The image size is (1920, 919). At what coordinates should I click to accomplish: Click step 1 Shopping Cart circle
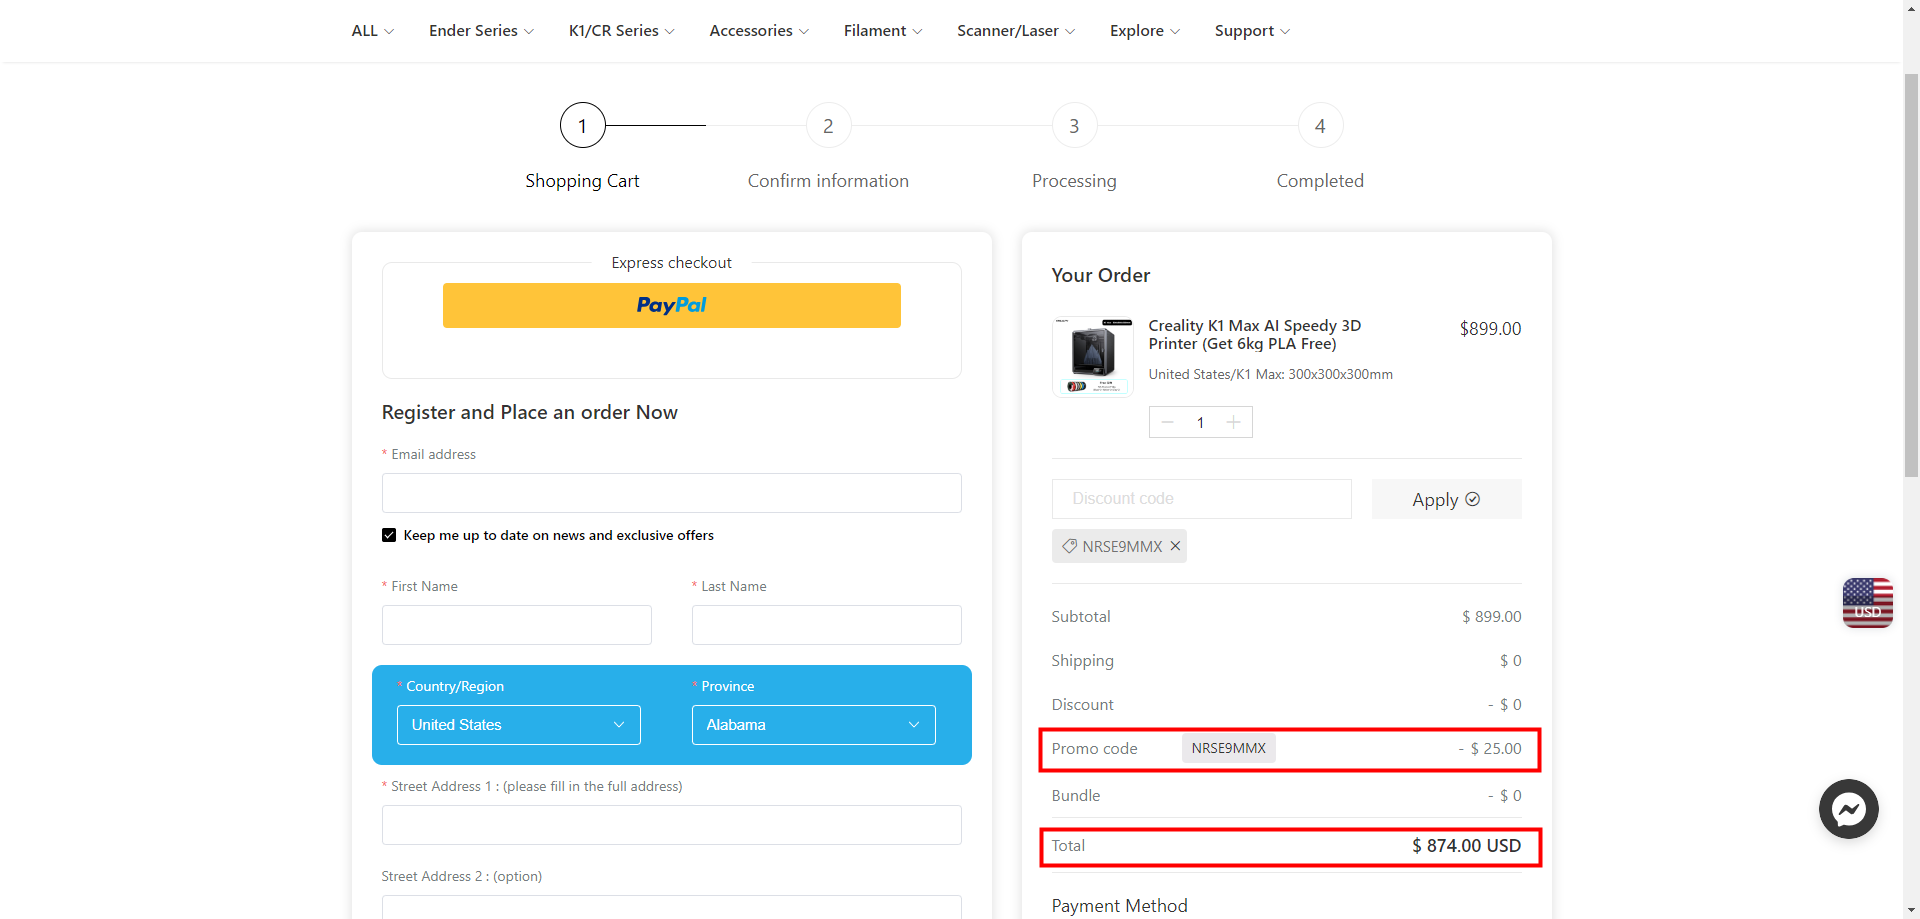point(582,125)
